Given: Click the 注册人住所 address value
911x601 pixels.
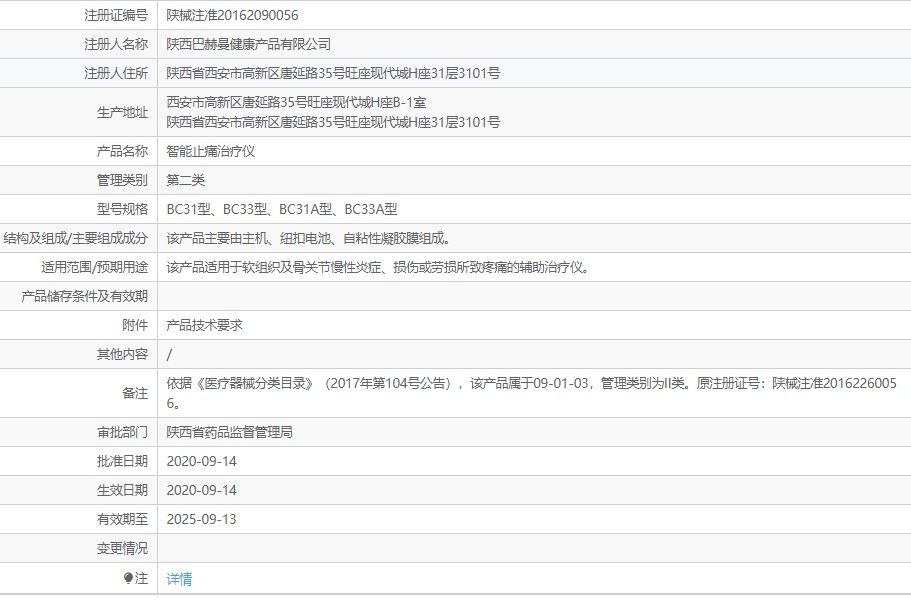Looking at the screenshot, I should pos(333,73).
